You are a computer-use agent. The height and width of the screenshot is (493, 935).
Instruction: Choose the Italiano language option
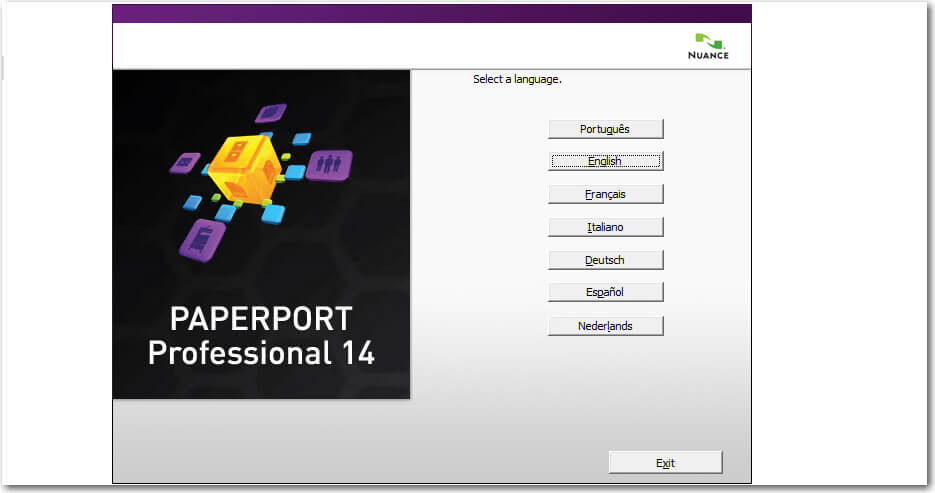(605, 227)
